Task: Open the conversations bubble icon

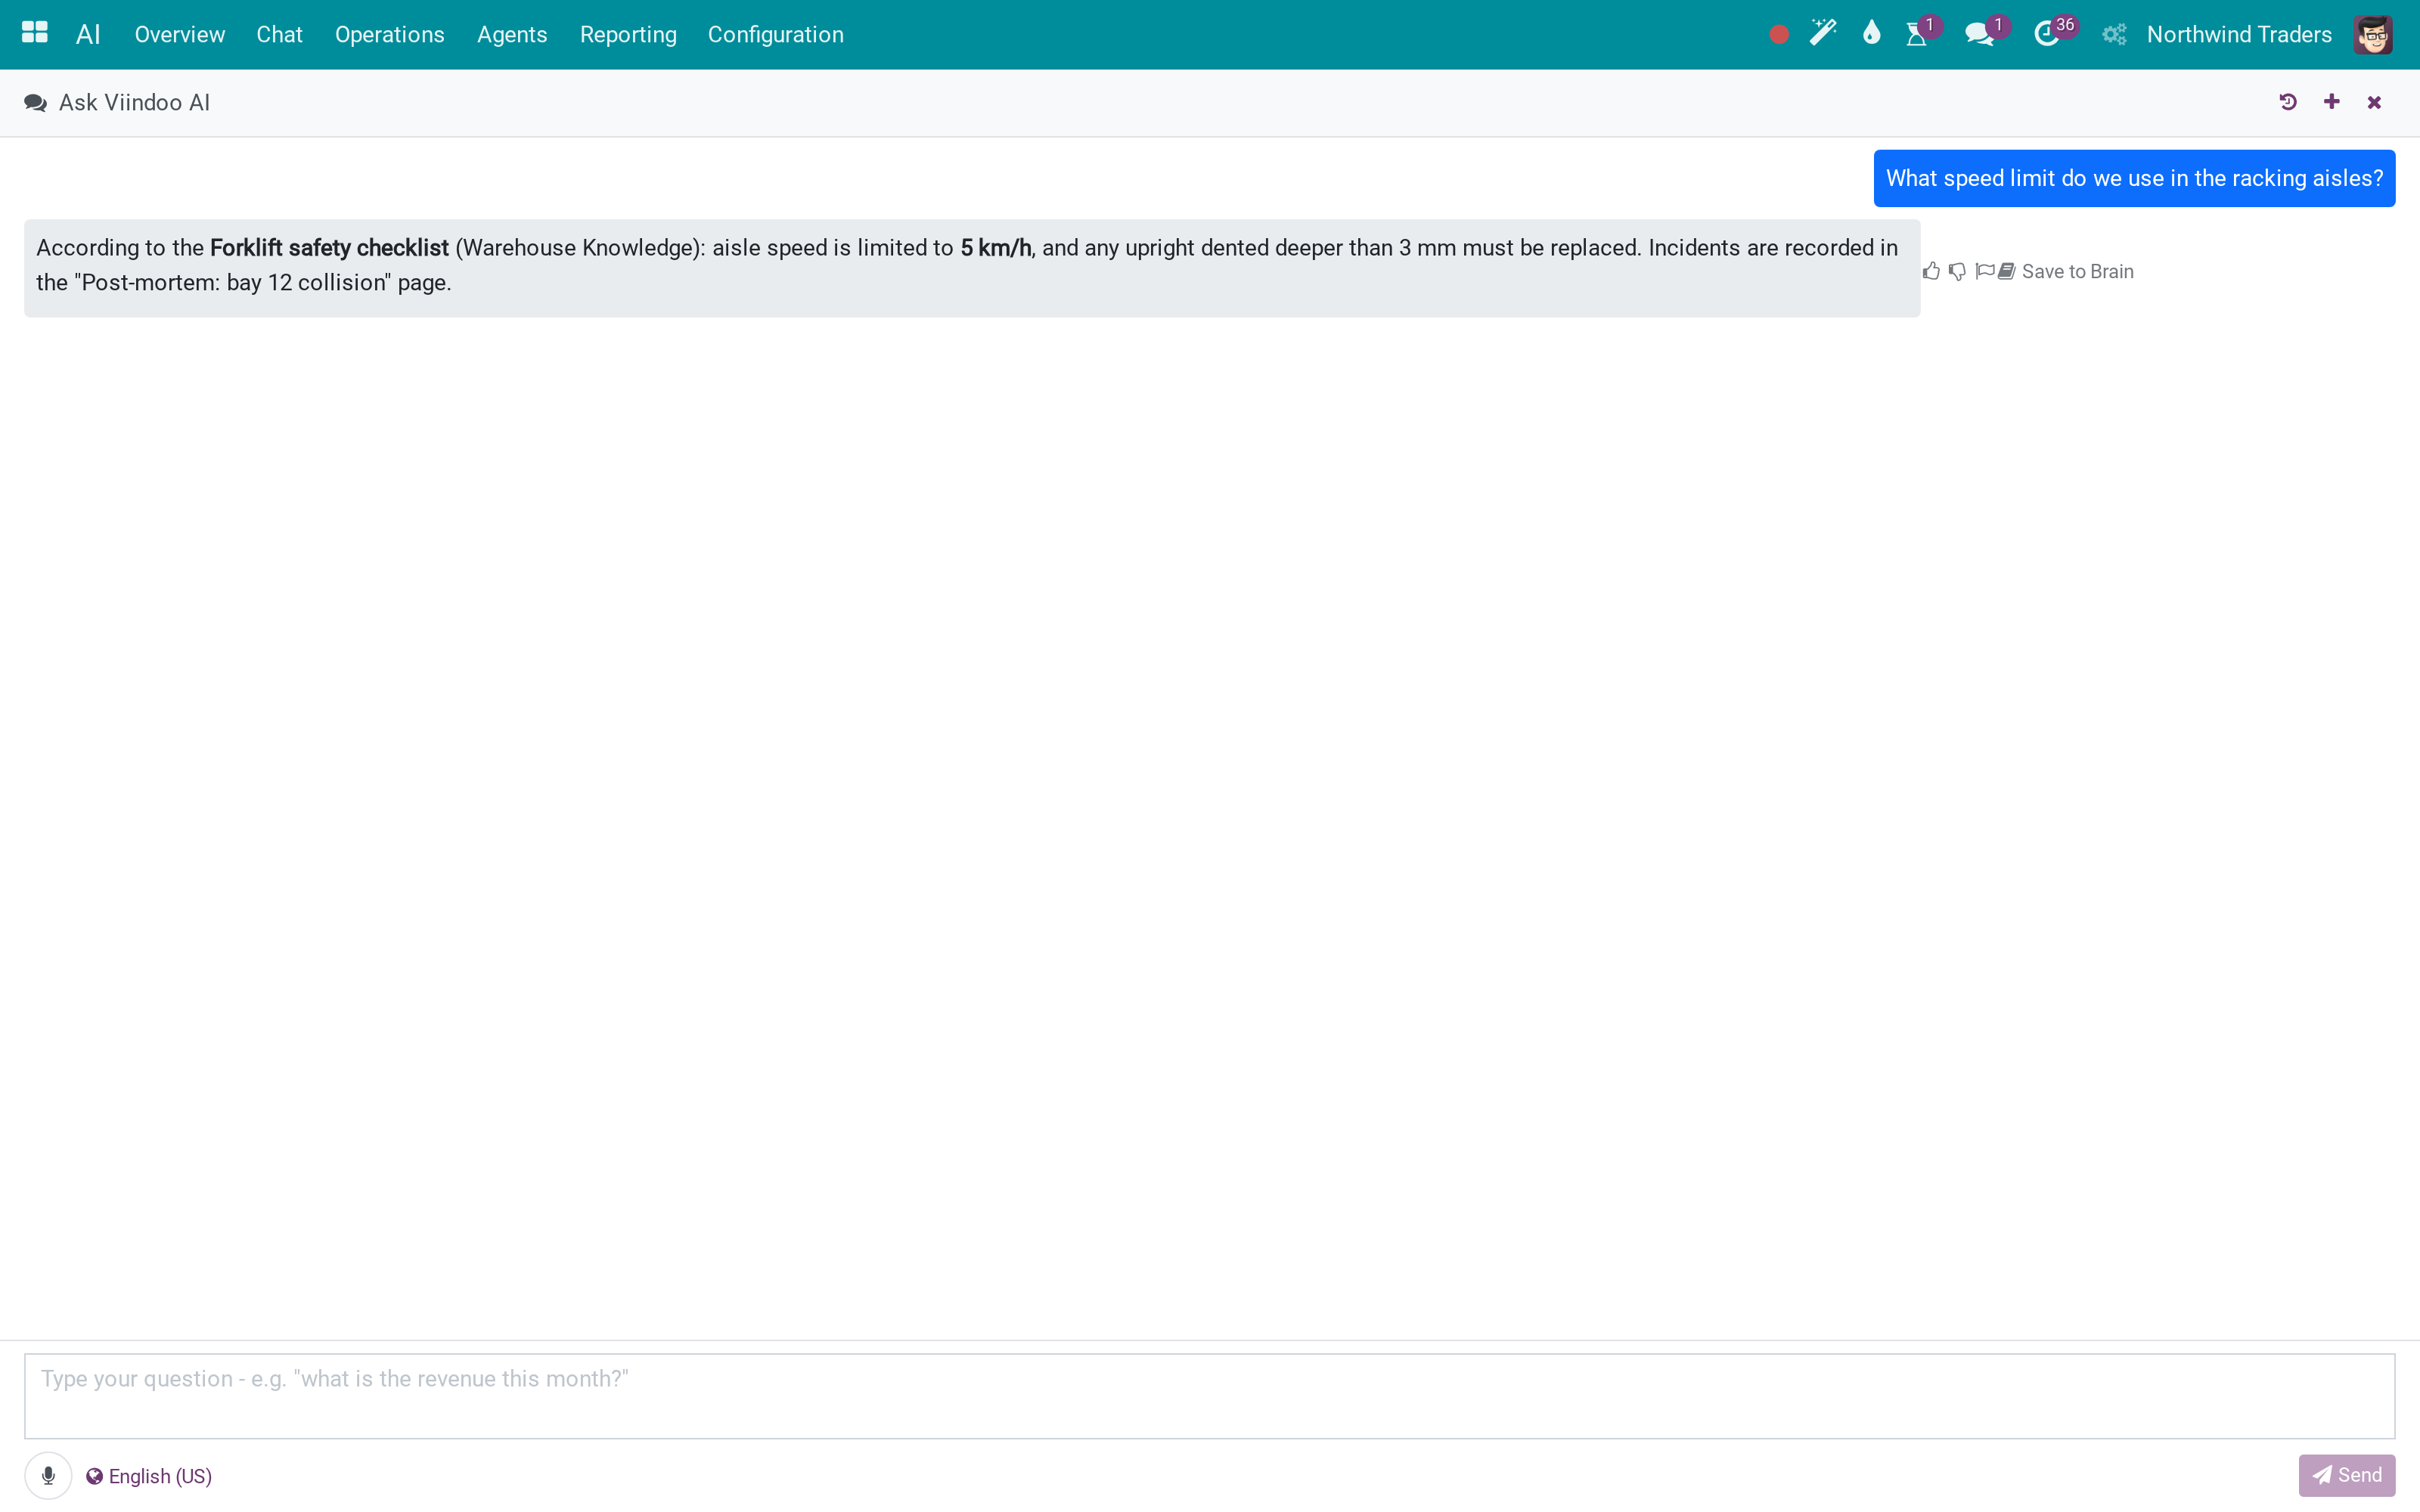Action: [1980, 34]
